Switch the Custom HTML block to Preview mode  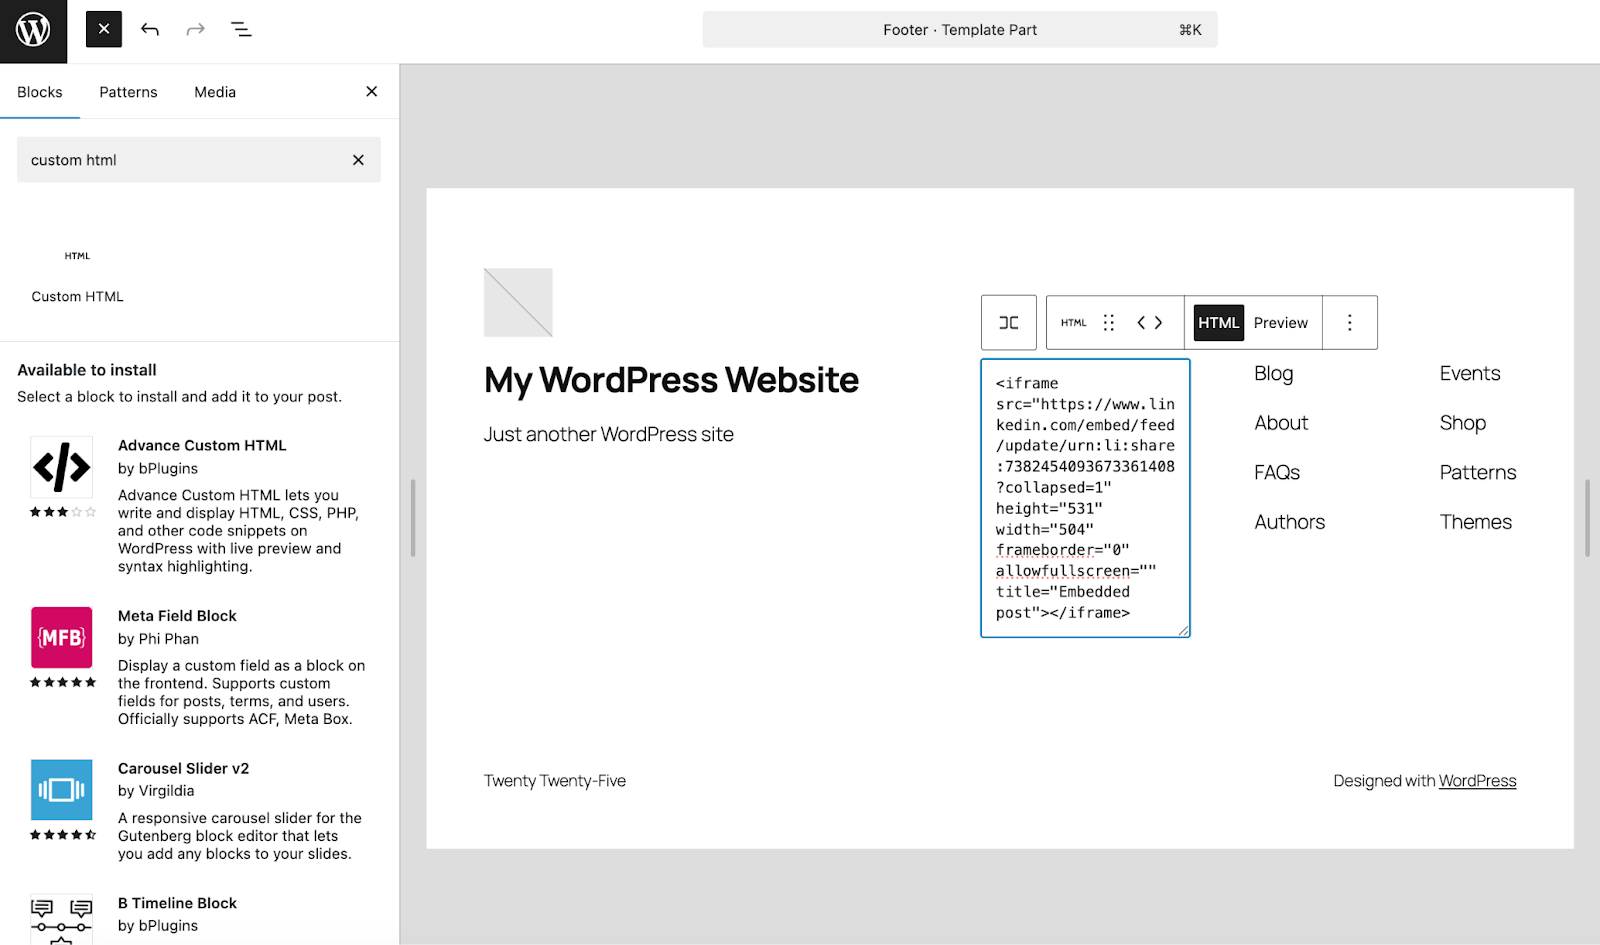[x=1281, y=322]
